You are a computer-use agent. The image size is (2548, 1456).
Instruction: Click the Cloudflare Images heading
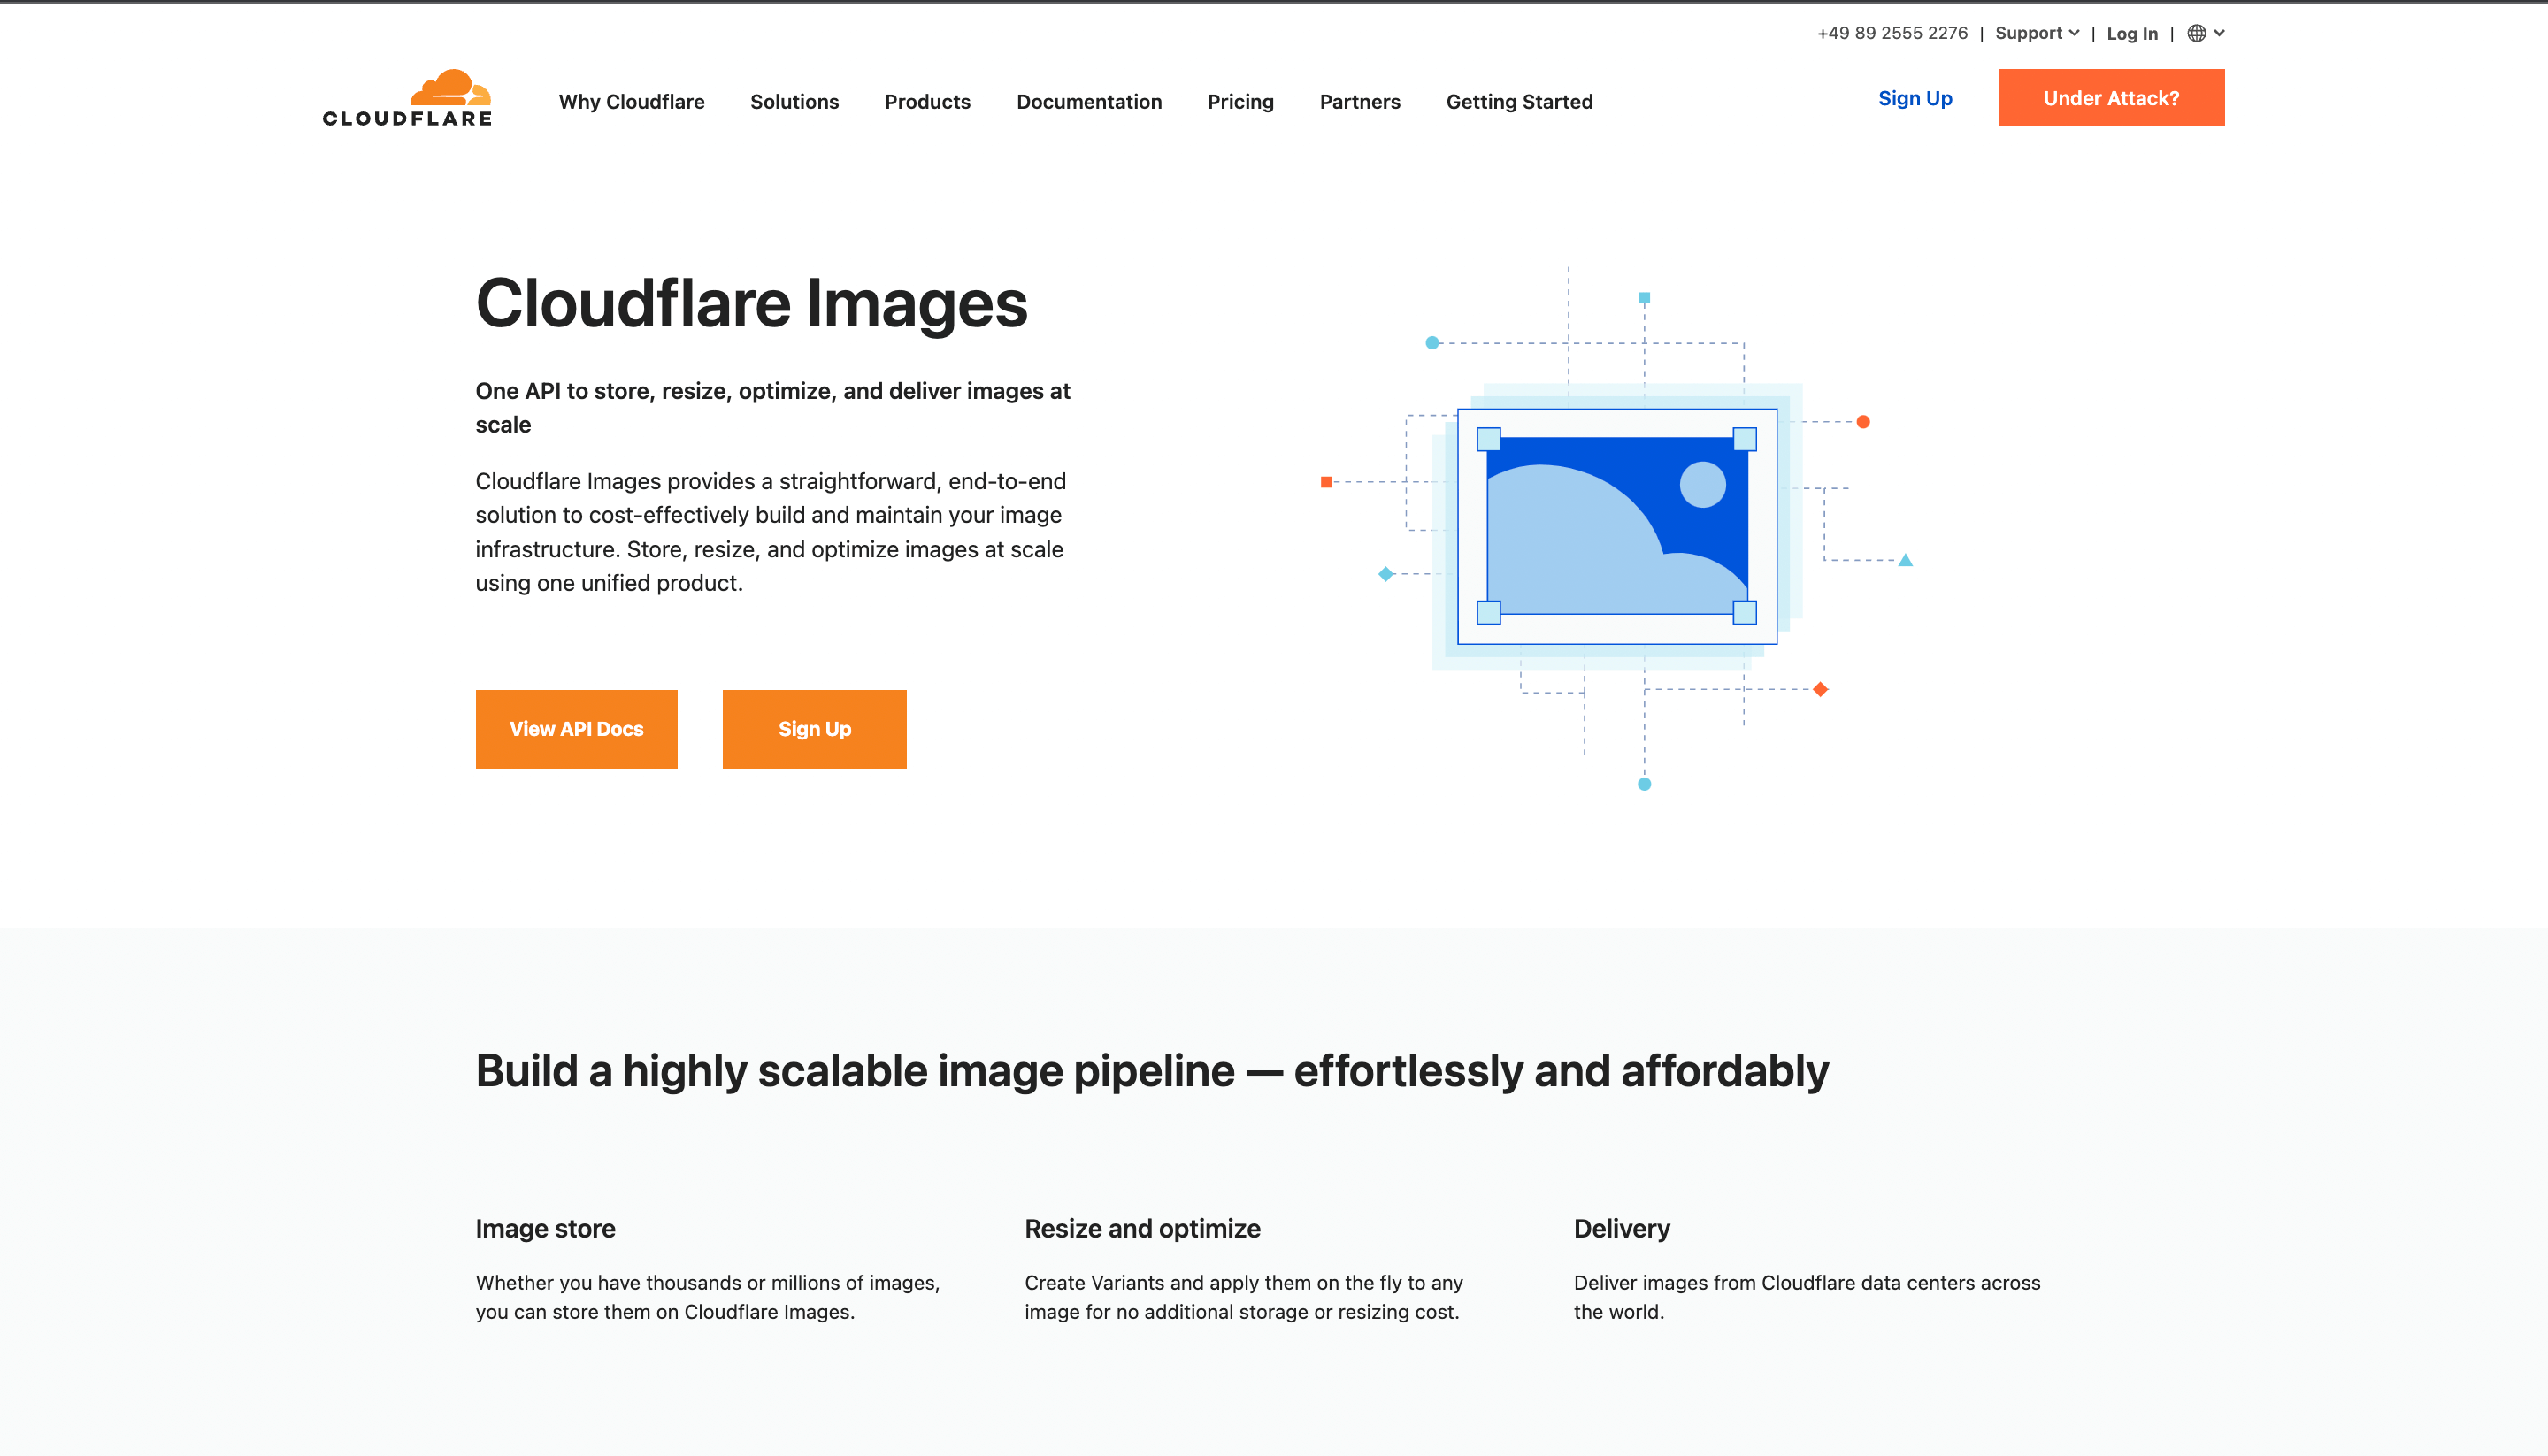751,305
